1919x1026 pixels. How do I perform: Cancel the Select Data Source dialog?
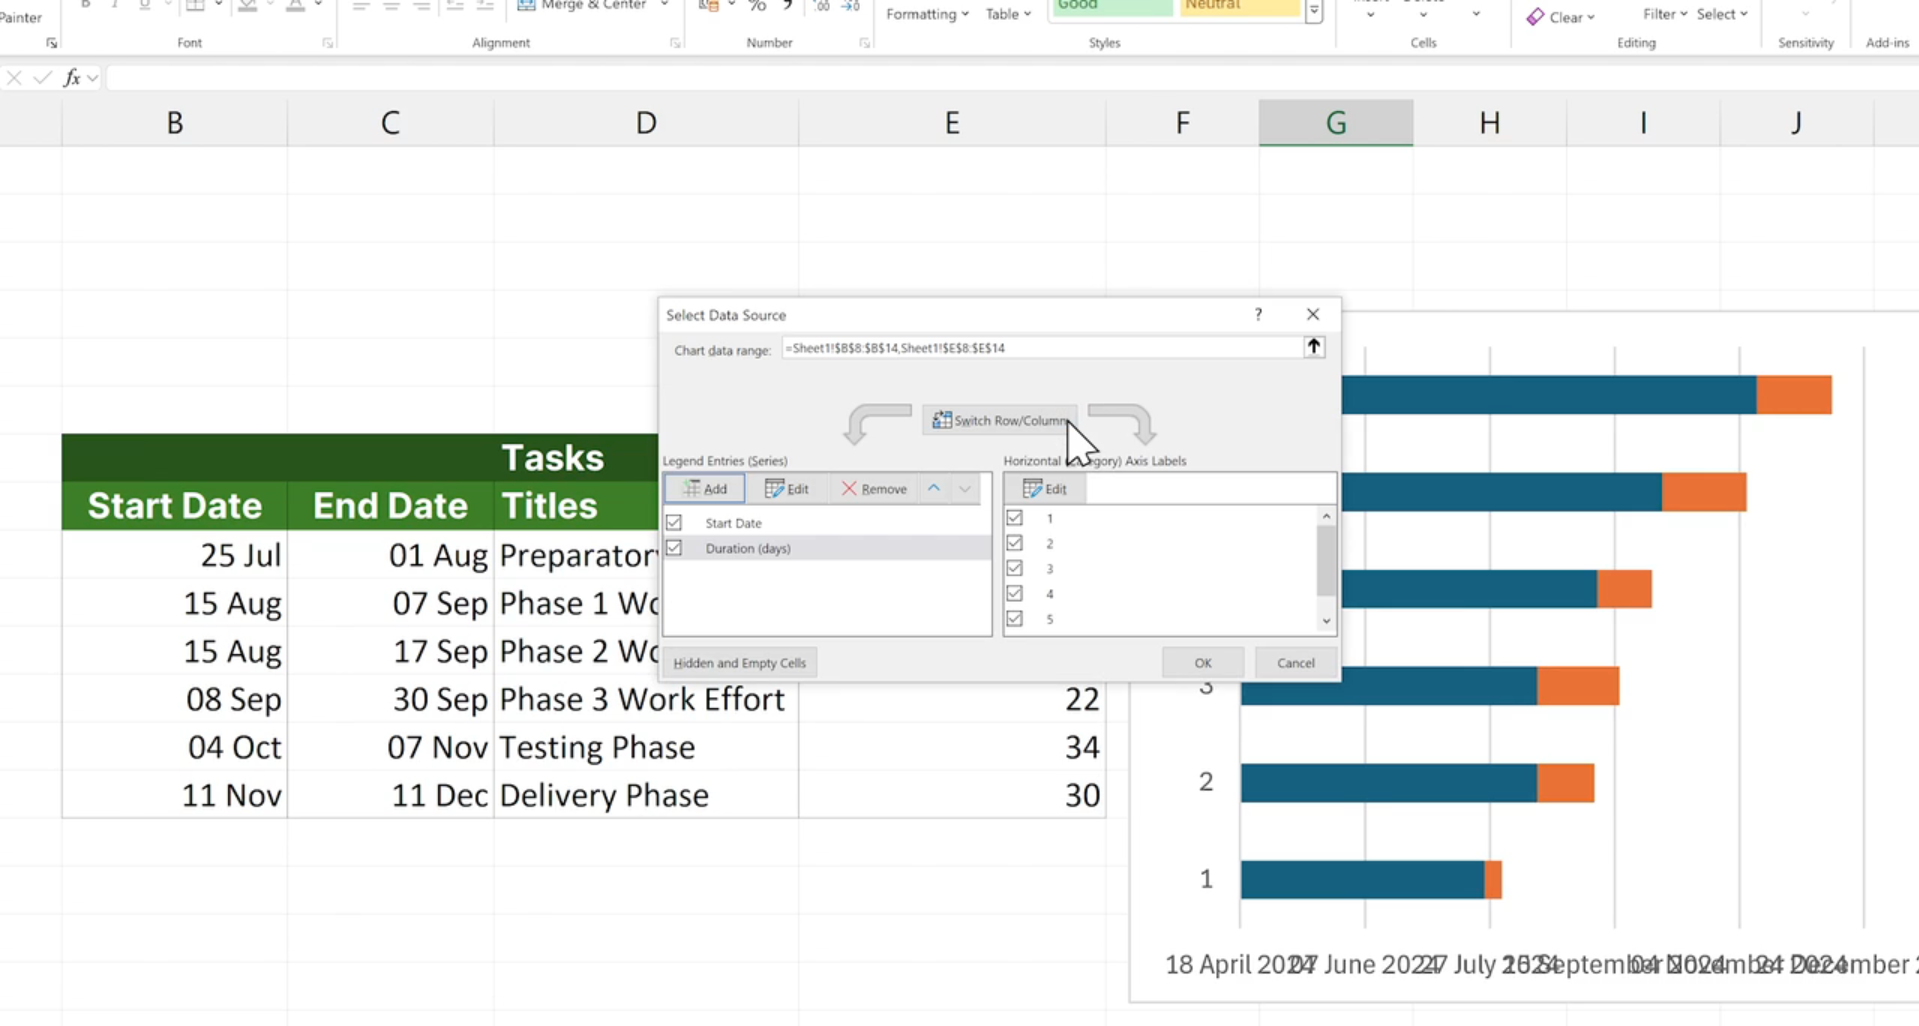pos(1295,663)
